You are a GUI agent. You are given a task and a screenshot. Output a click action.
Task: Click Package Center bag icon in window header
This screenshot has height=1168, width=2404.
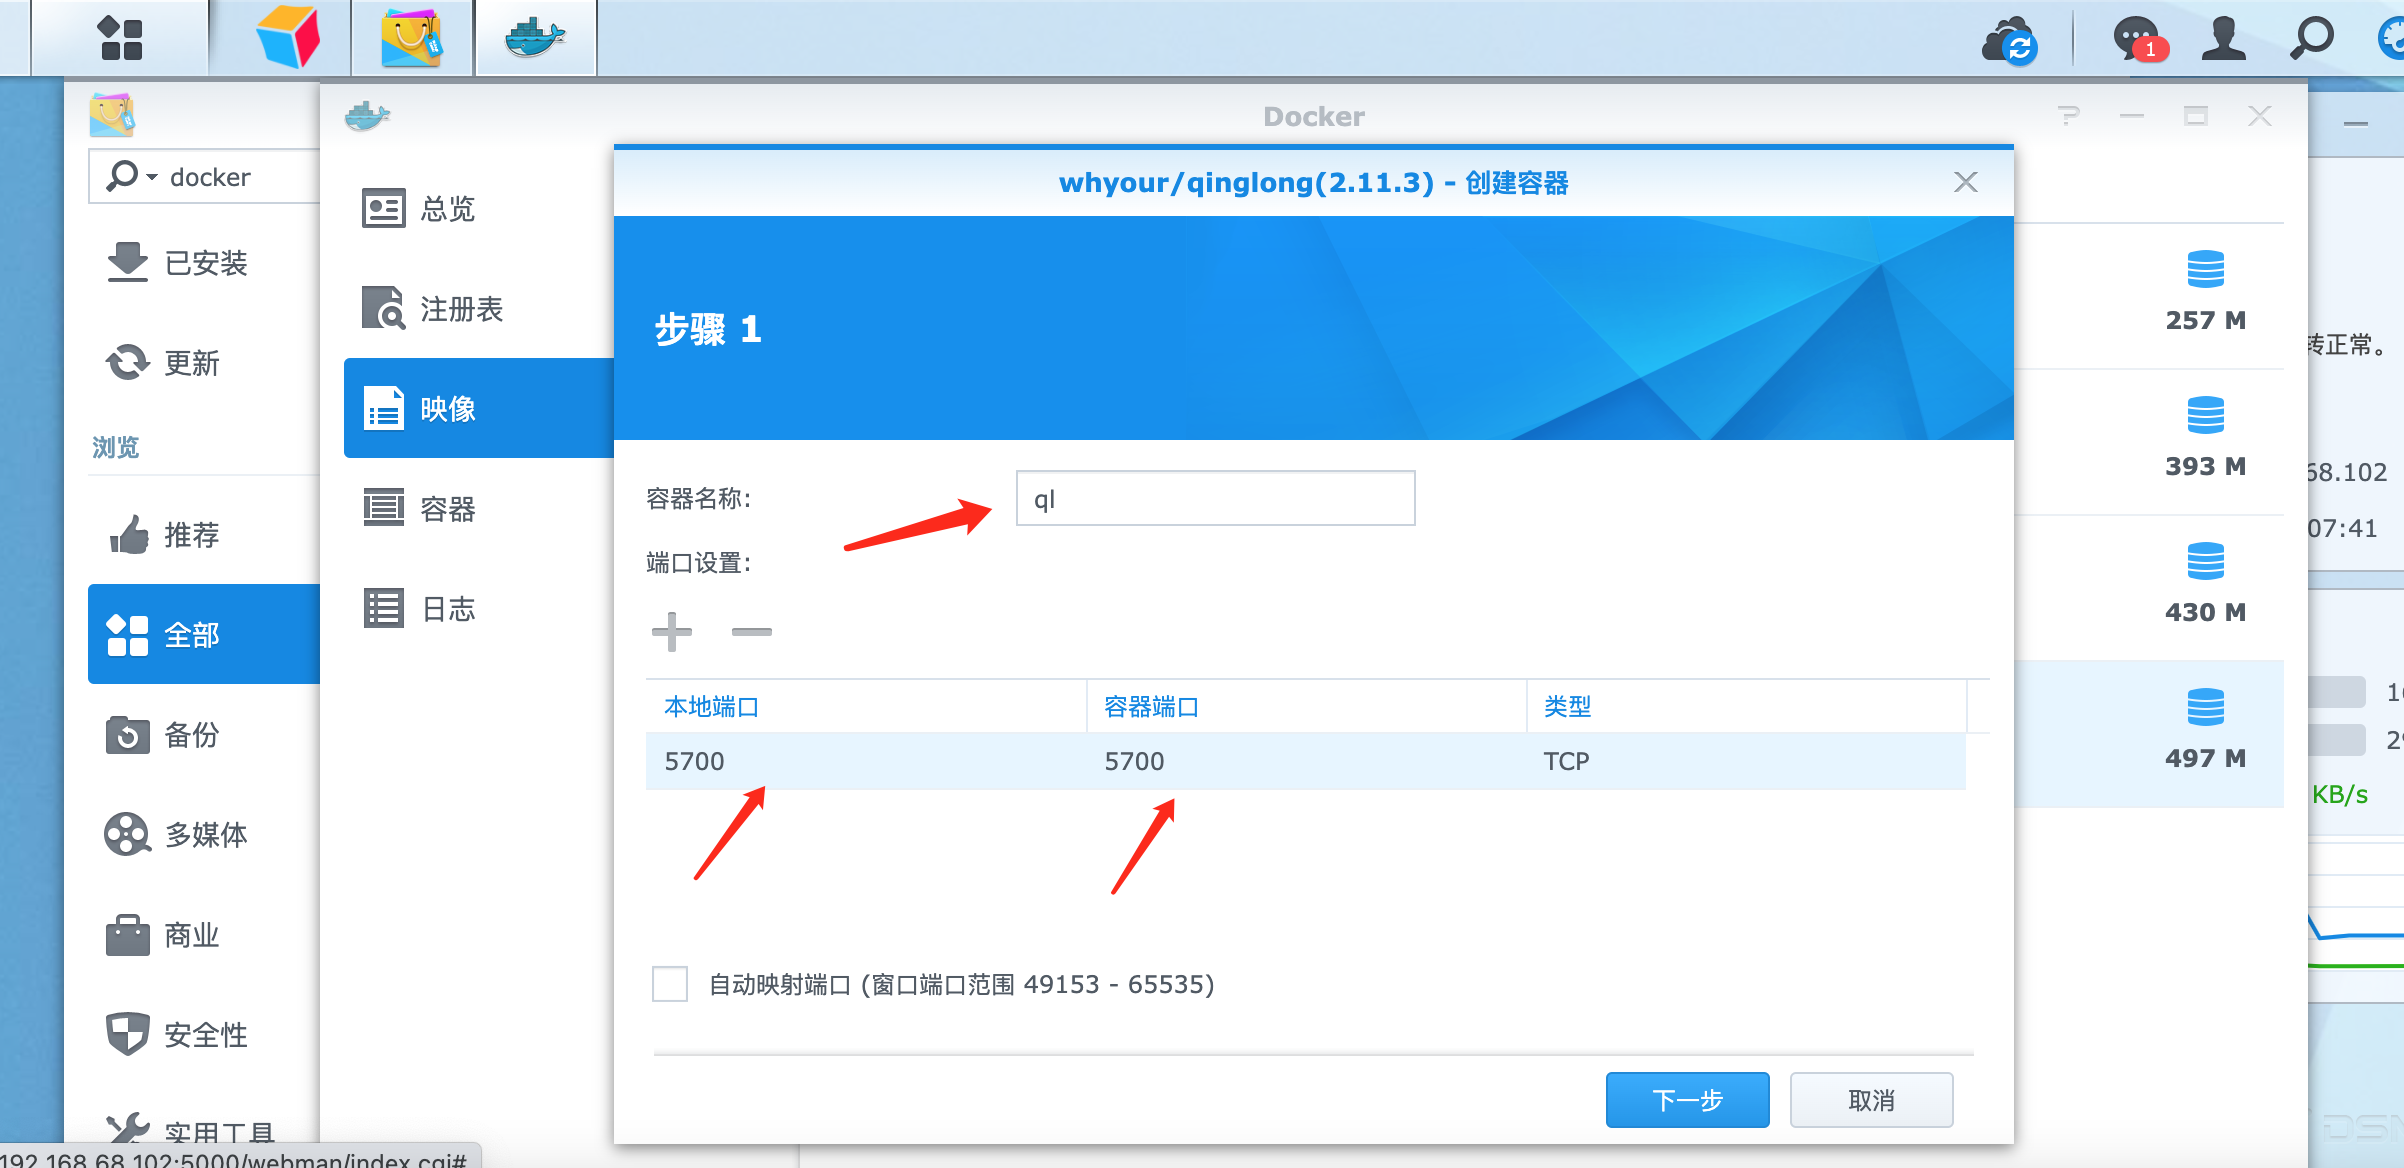click(x=112, y=115)
